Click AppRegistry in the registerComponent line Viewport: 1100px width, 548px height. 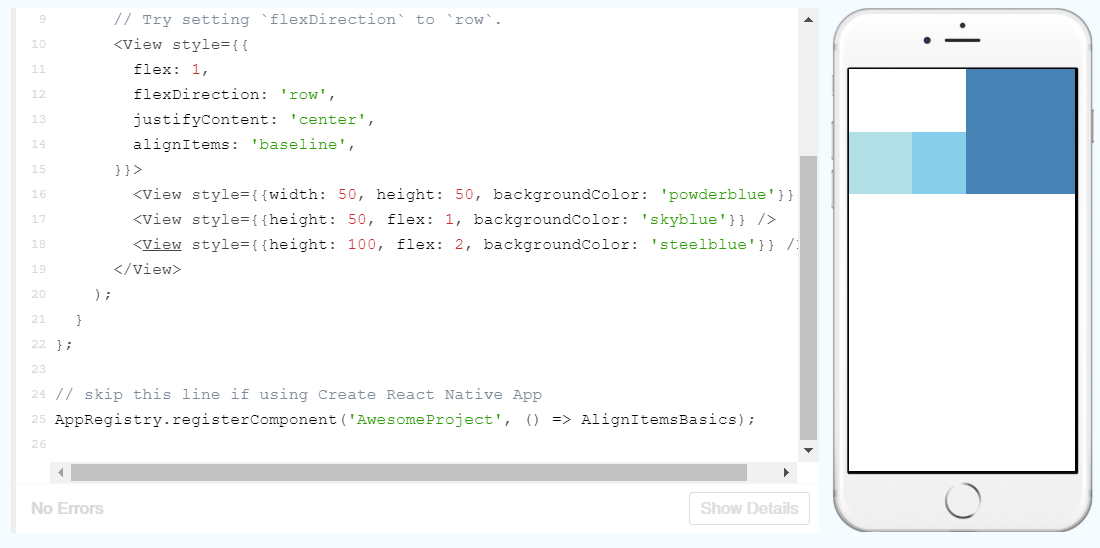(x=108, y=419)
